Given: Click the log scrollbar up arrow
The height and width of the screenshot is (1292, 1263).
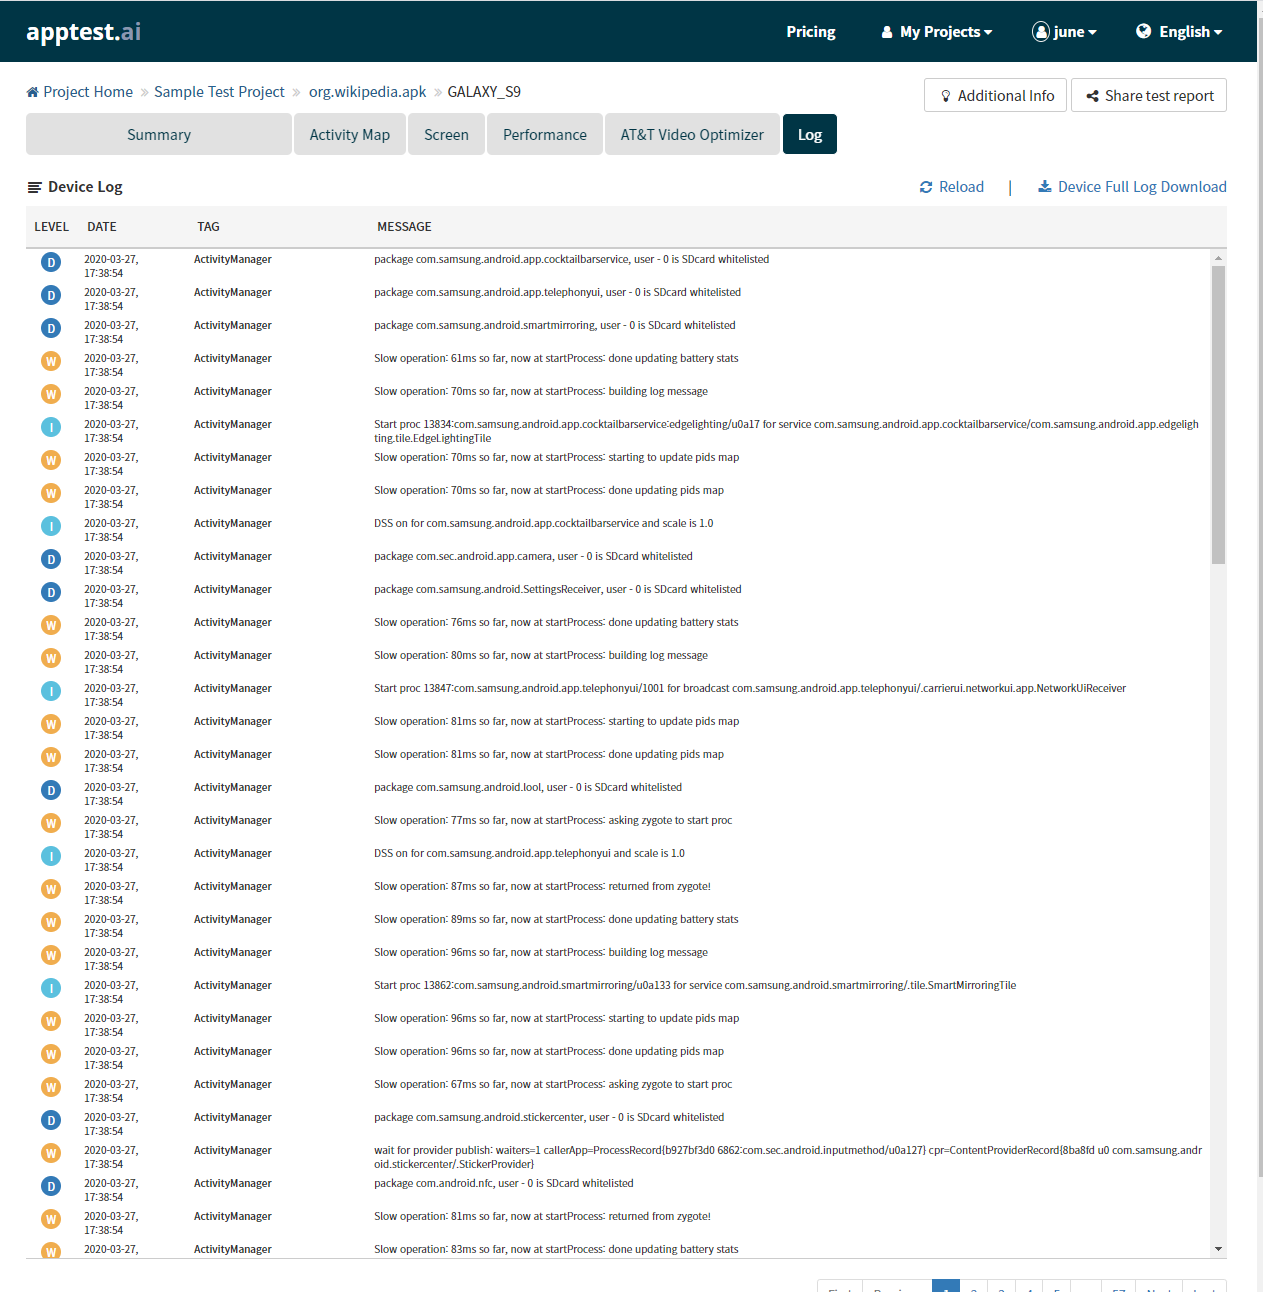Looking at the screenshot, I should tap(1218, 258).
